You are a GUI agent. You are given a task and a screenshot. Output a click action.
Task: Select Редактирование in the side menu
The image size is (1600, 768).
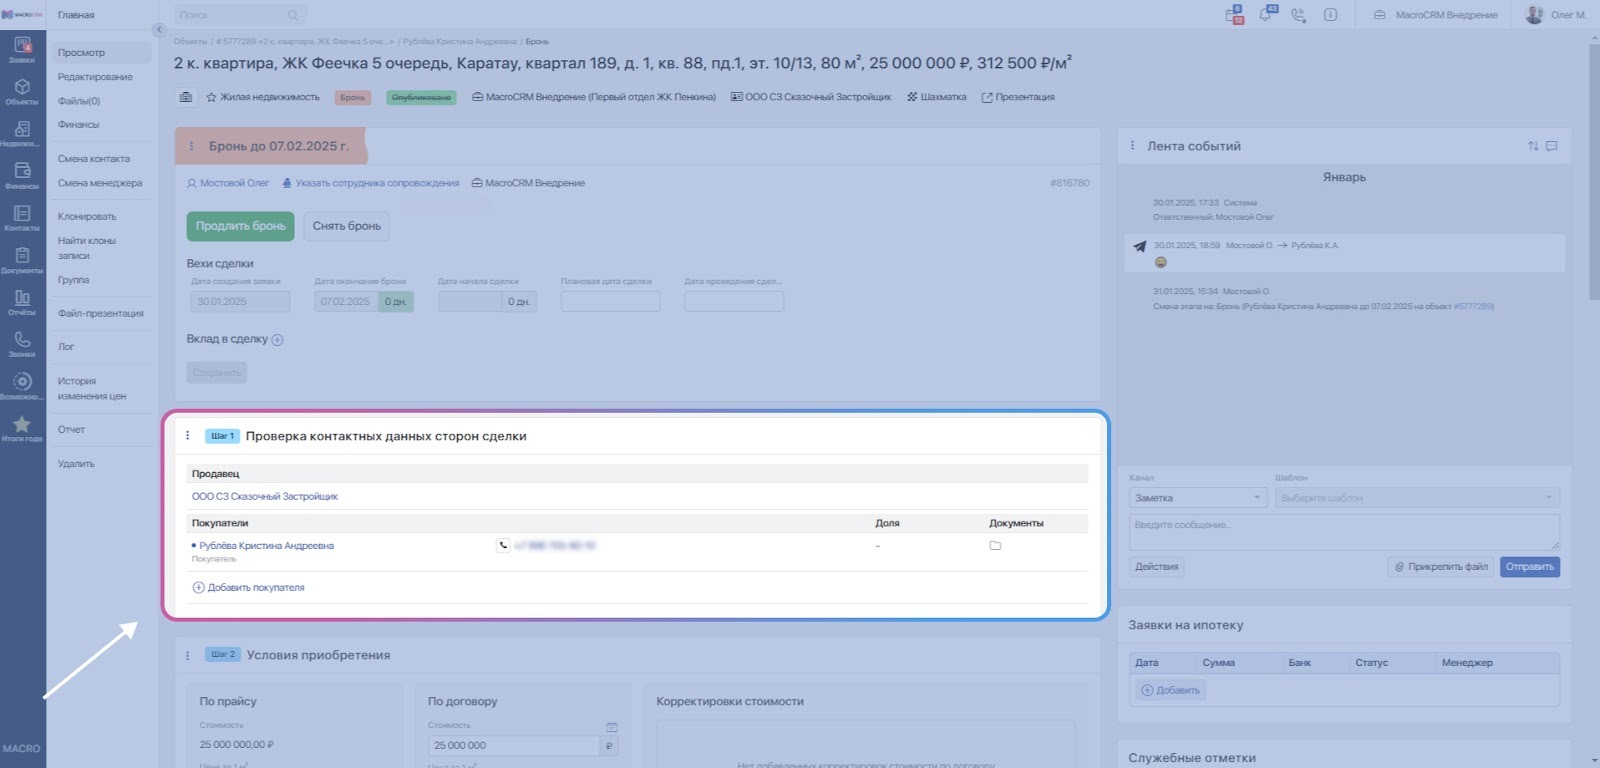95,77
